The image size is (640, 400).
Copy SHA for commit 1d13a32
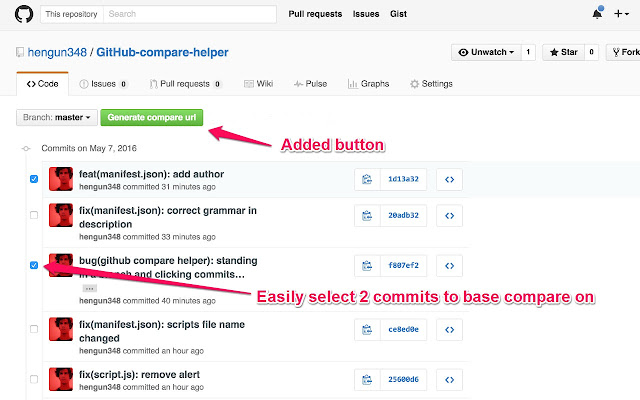tap(367, 180)
